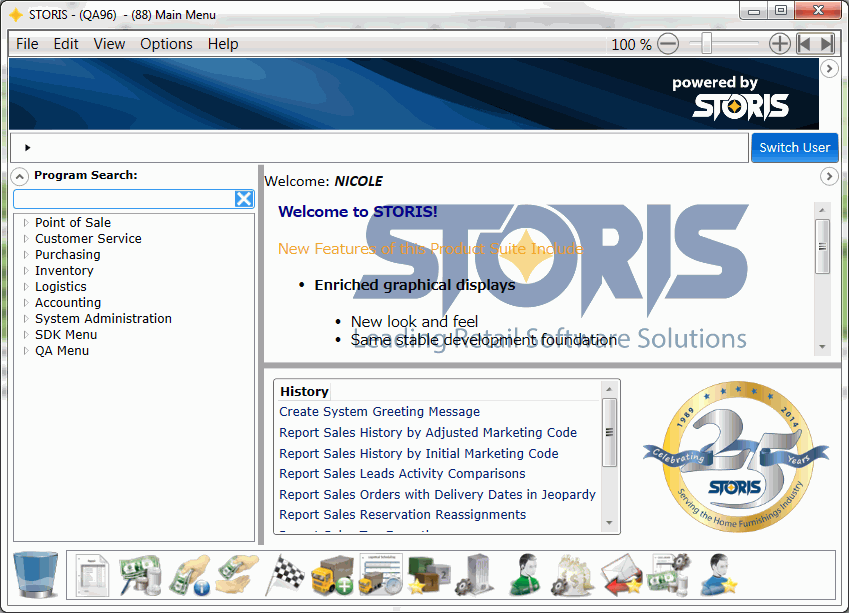Image resolution: width=849 pixels, height=613 pixels.
Task: Click the checkered flag shortcut icon
Action: click(x=286, y=575)
